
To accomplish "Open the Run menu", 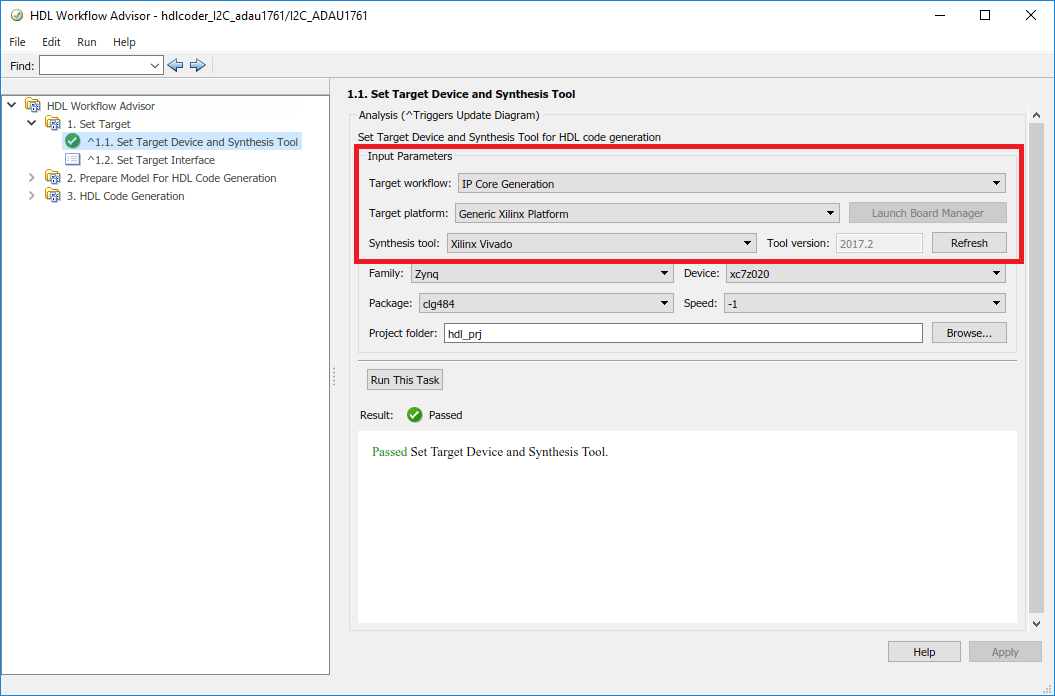I will [x=87, y=42].
